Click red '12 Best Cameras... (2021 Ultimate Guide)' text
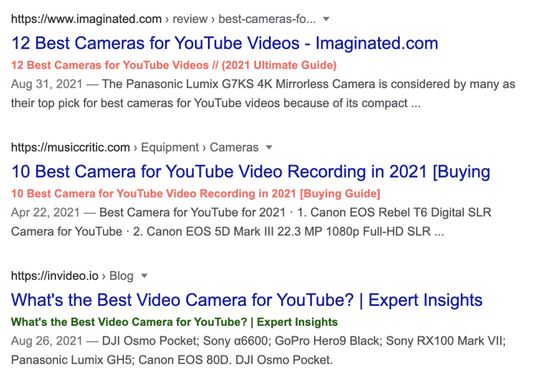Viewport: 535px width, 383px height. (x=174, y=65)
